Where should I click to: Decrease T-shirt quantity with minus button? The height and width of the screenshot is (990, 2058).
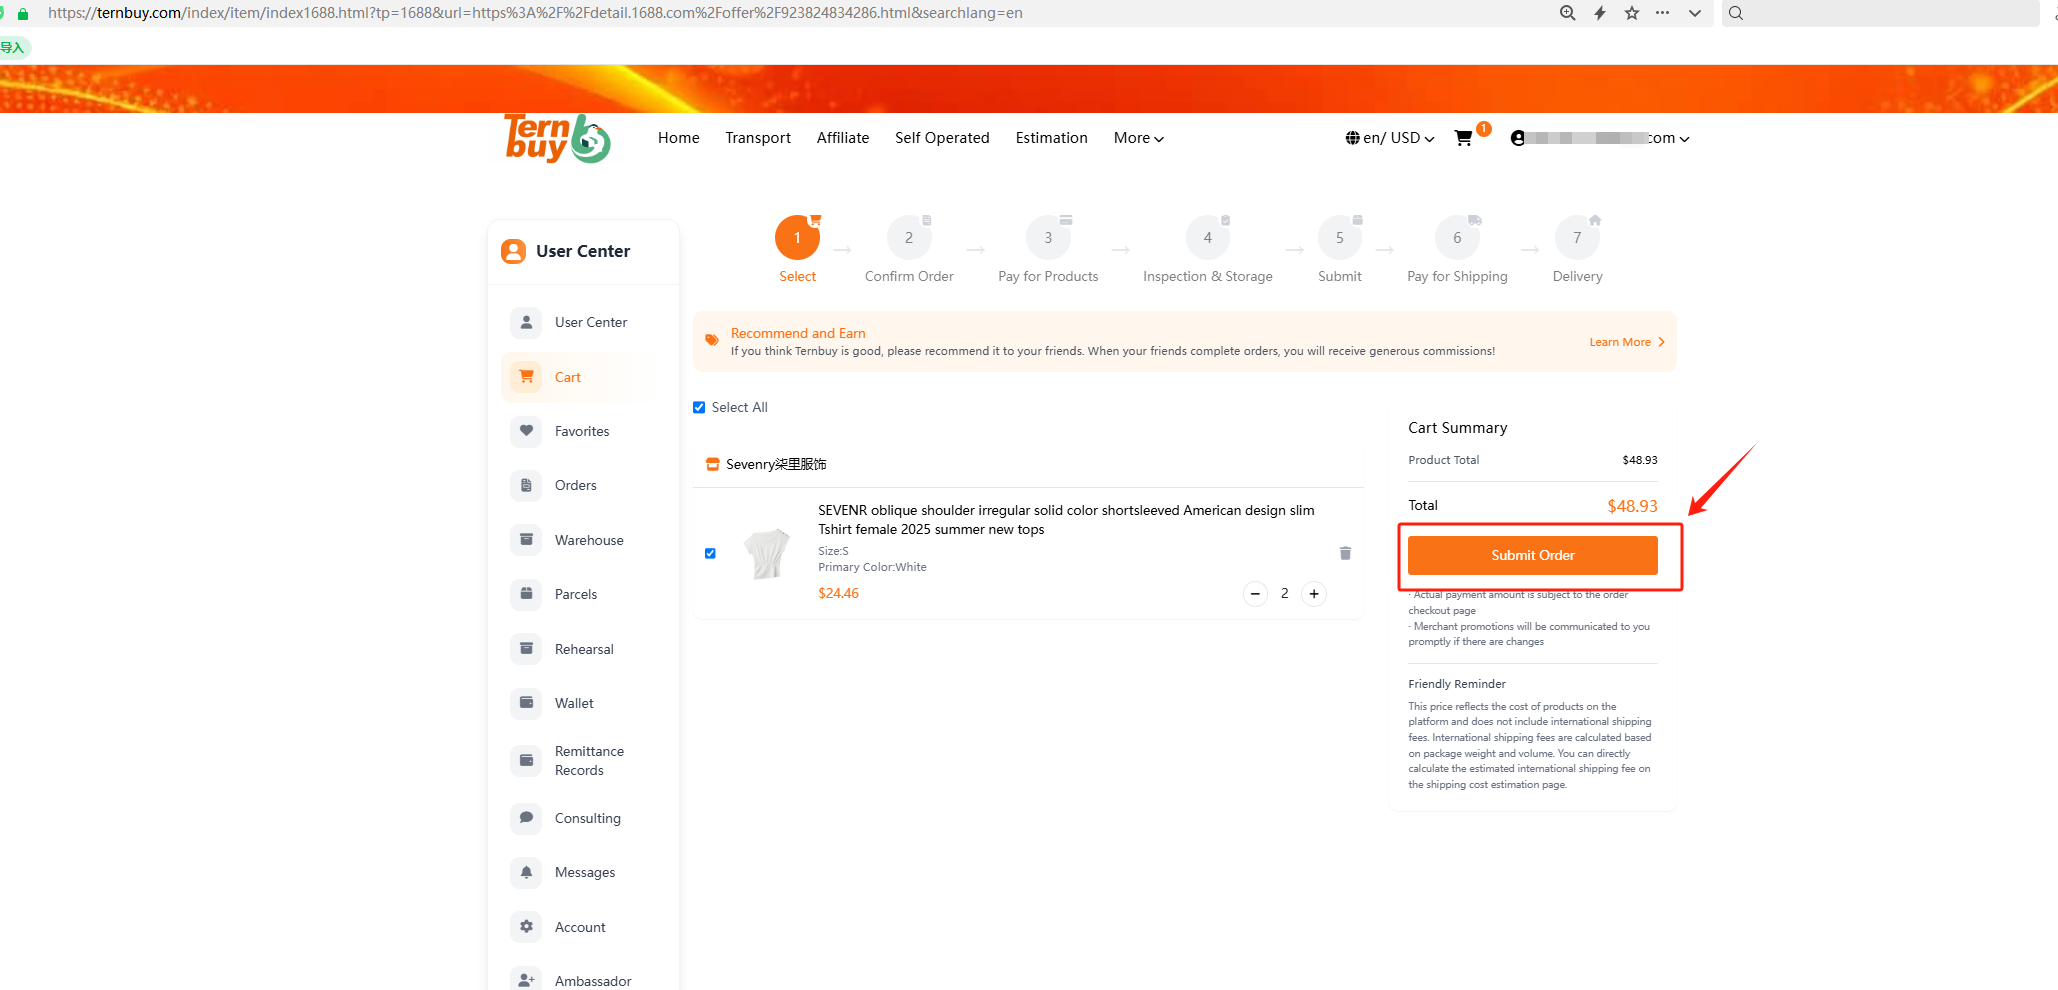(1255, 594)
